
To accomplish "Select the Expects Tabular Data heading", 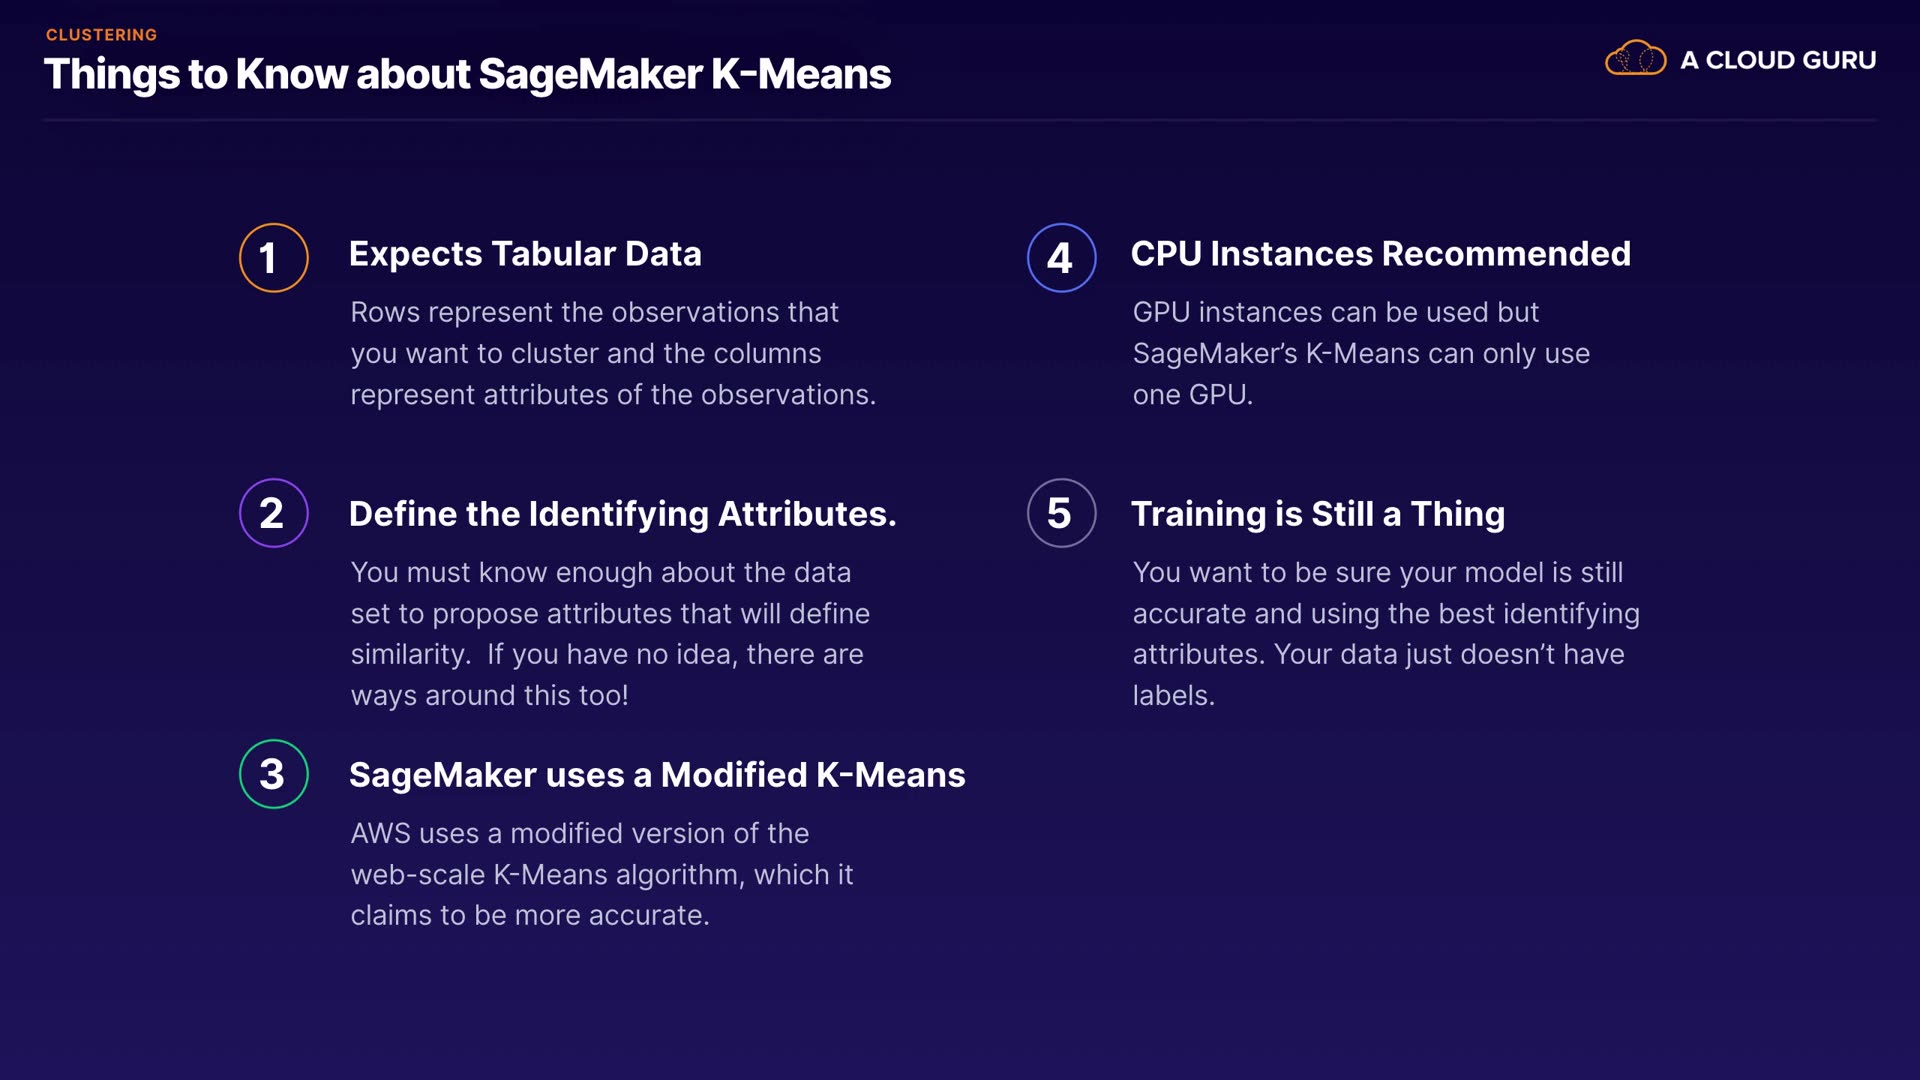I will click(x=525, y=254).
